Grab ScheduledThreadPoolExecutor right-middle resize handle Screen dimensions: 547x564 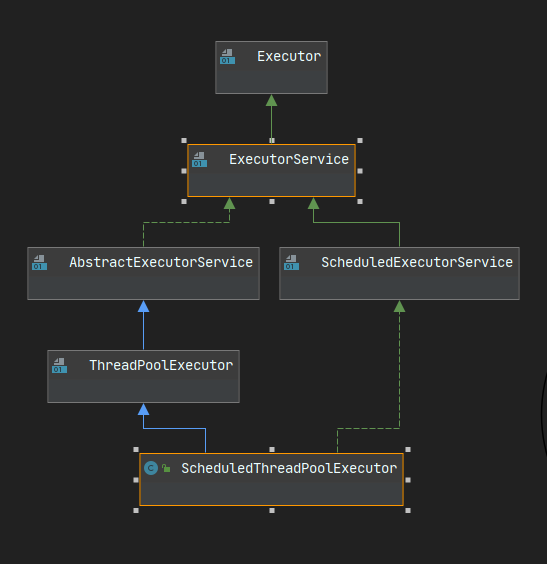408,480
